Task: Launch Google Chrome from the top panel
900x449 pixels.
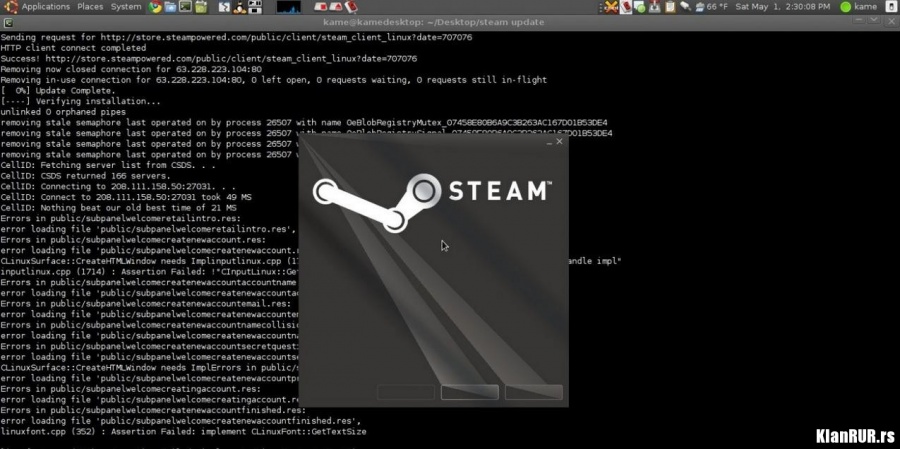Action: 155,7
